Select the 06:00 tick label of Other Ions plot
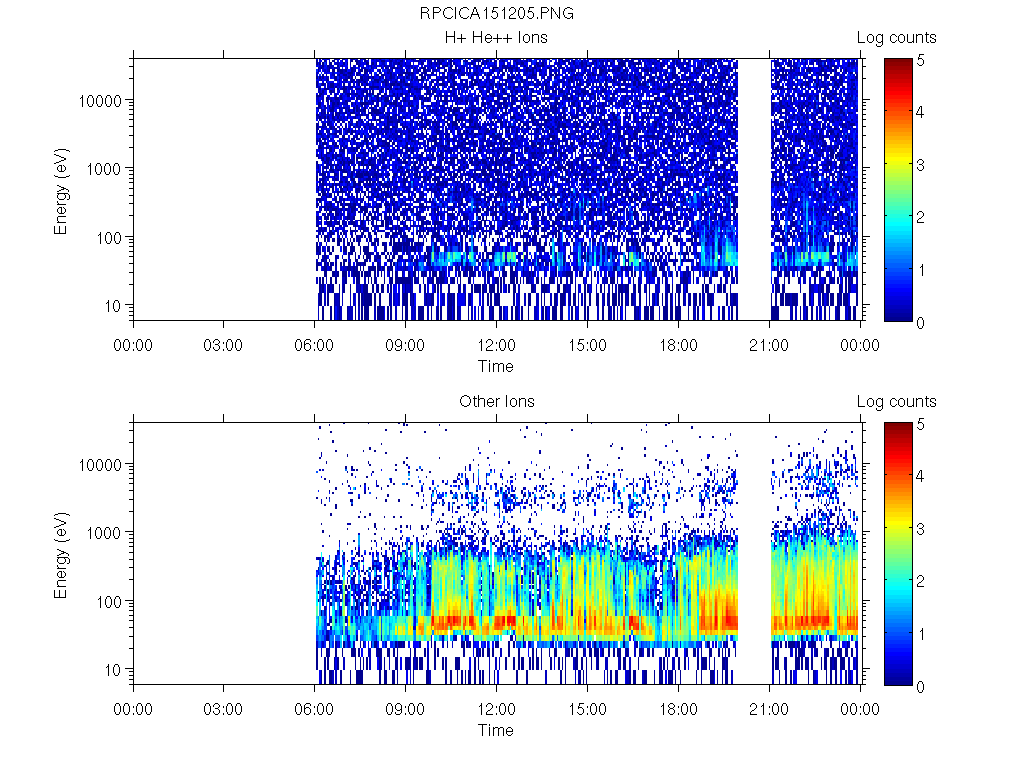 coord(314,709)
